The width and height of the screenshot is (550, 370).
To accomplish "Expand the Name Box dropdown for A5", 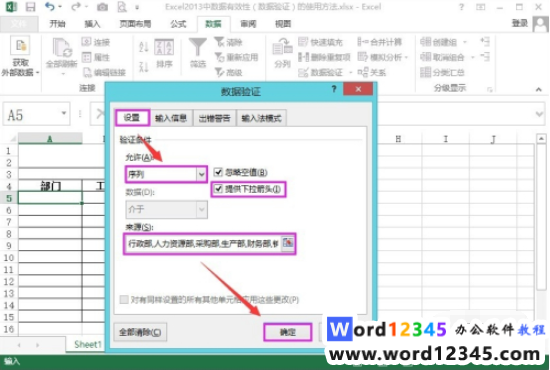I will coord(64,113).
